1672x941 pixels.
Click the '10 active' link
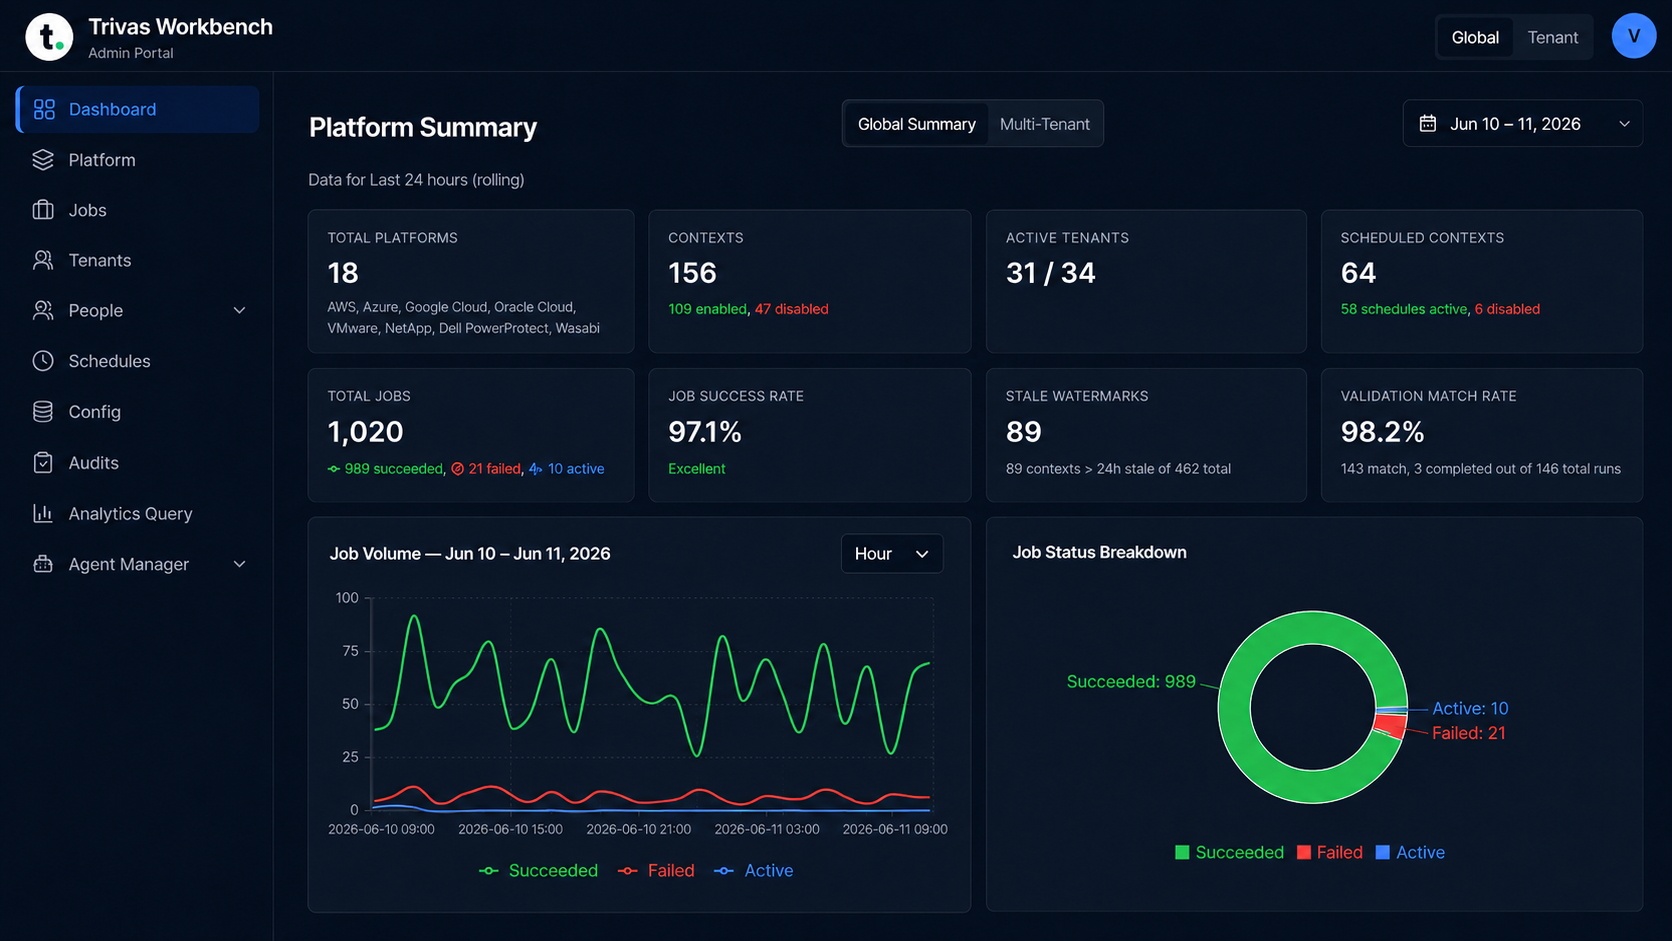pos(576,469)
